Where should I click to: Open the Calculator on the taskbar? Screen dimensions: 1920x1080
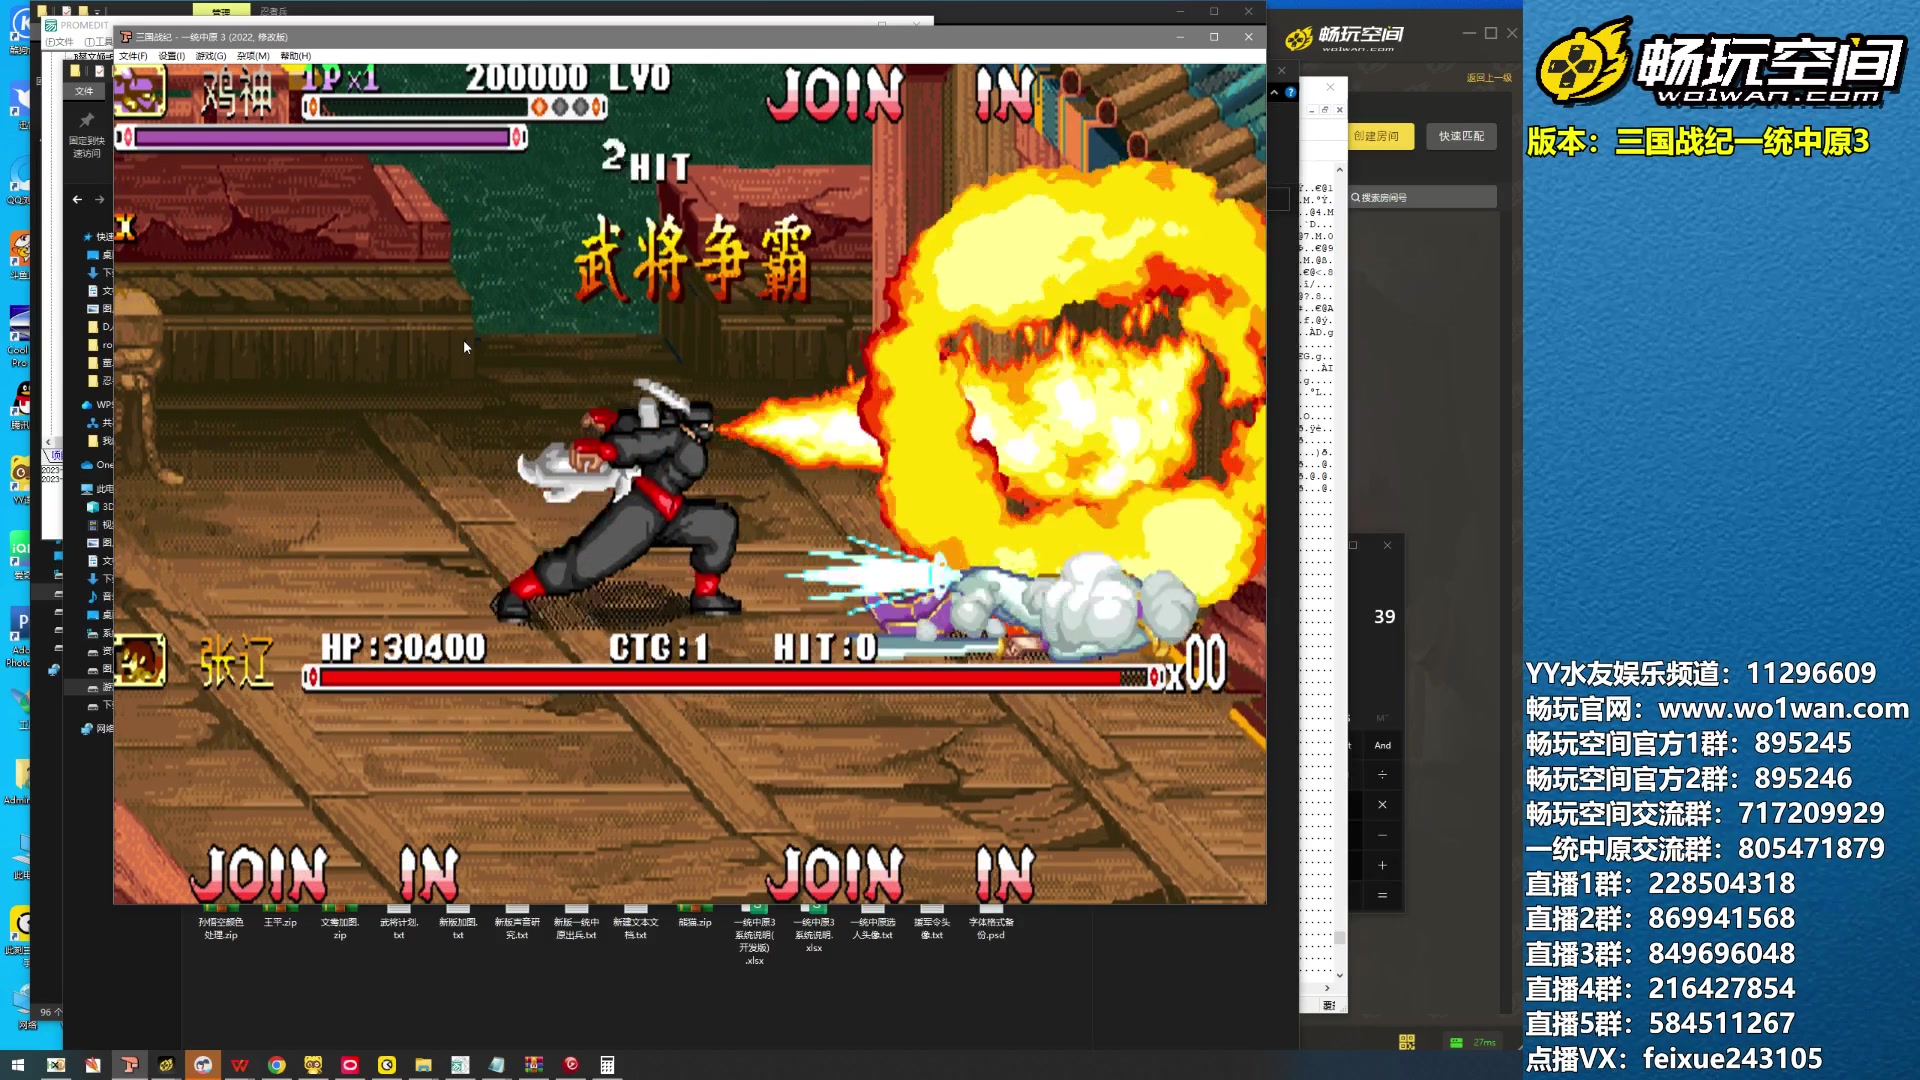pyautogui.click(x=607, y=1065)
